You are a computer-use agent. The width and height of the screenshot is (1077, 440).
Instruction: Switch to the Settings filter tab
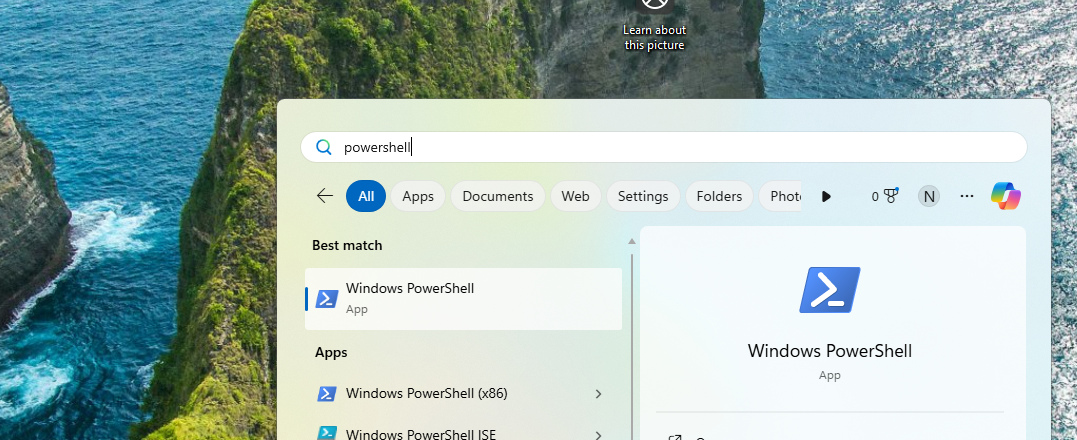(643, 196)
